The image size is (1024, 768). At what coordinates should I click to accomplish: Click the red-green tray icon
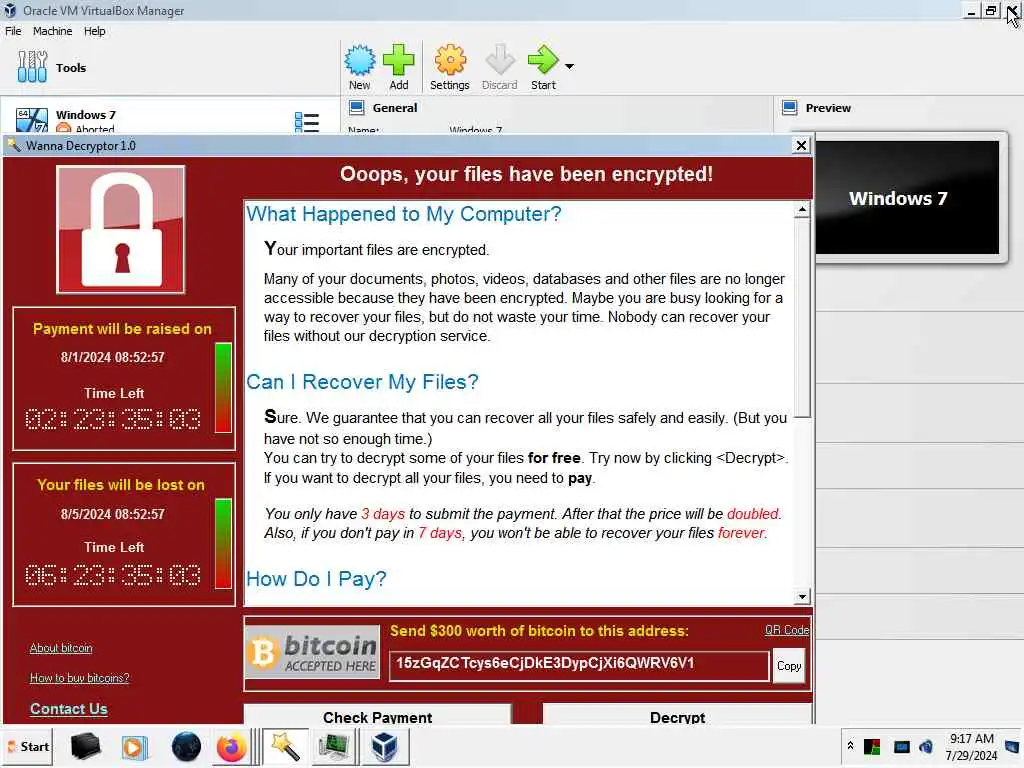pos(872,746)
